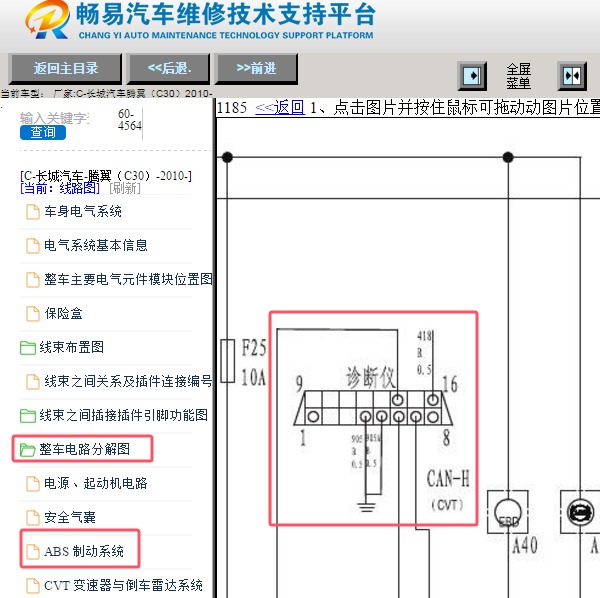Screen dimensions: 600x598
Task: Click the double-arrow panel collapse icon
Action: point(572,75)
